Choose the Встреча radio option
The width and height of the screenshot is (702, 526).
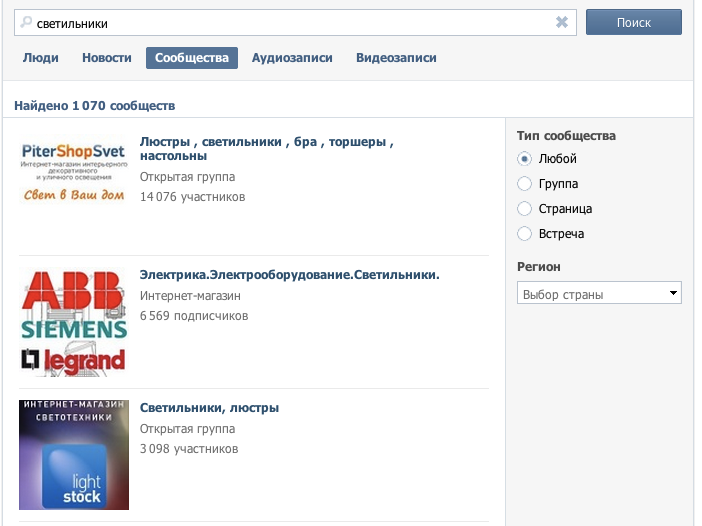[524, 234]
